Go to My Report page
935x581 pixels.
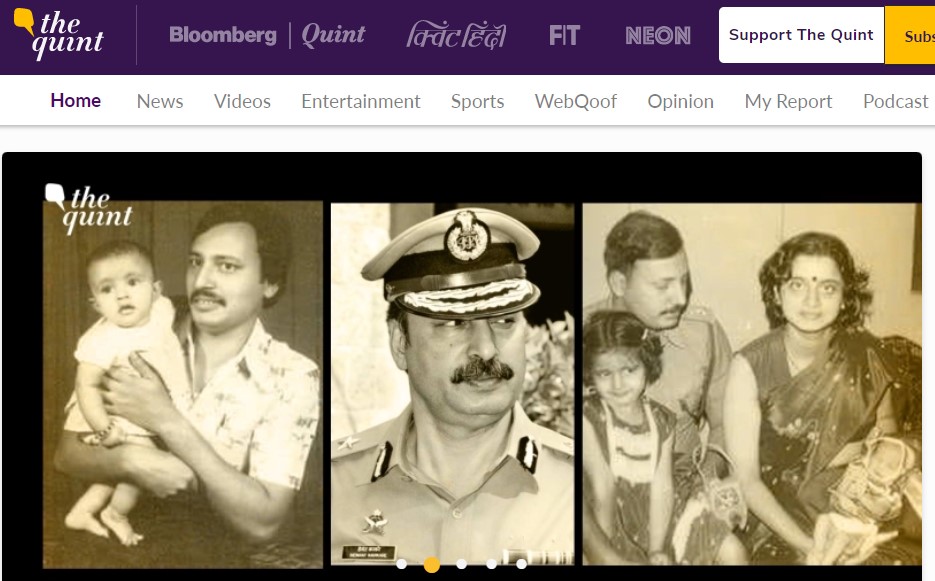pos(788,101)
